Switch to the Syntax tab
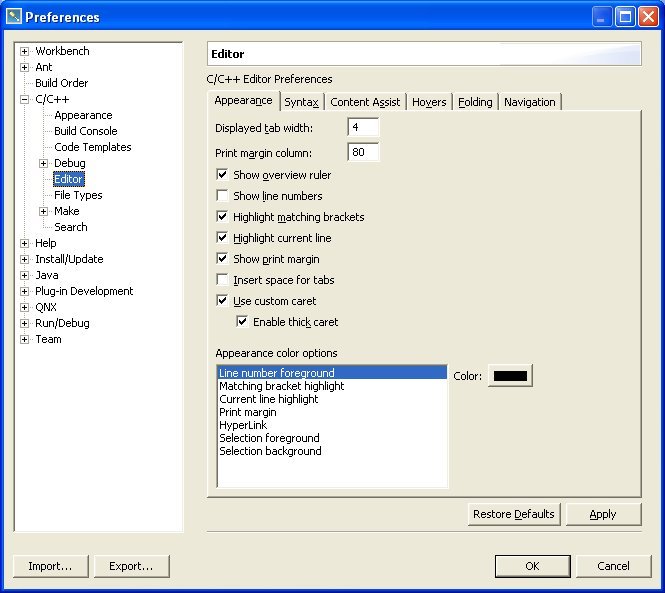 click(x=301, y=102)
